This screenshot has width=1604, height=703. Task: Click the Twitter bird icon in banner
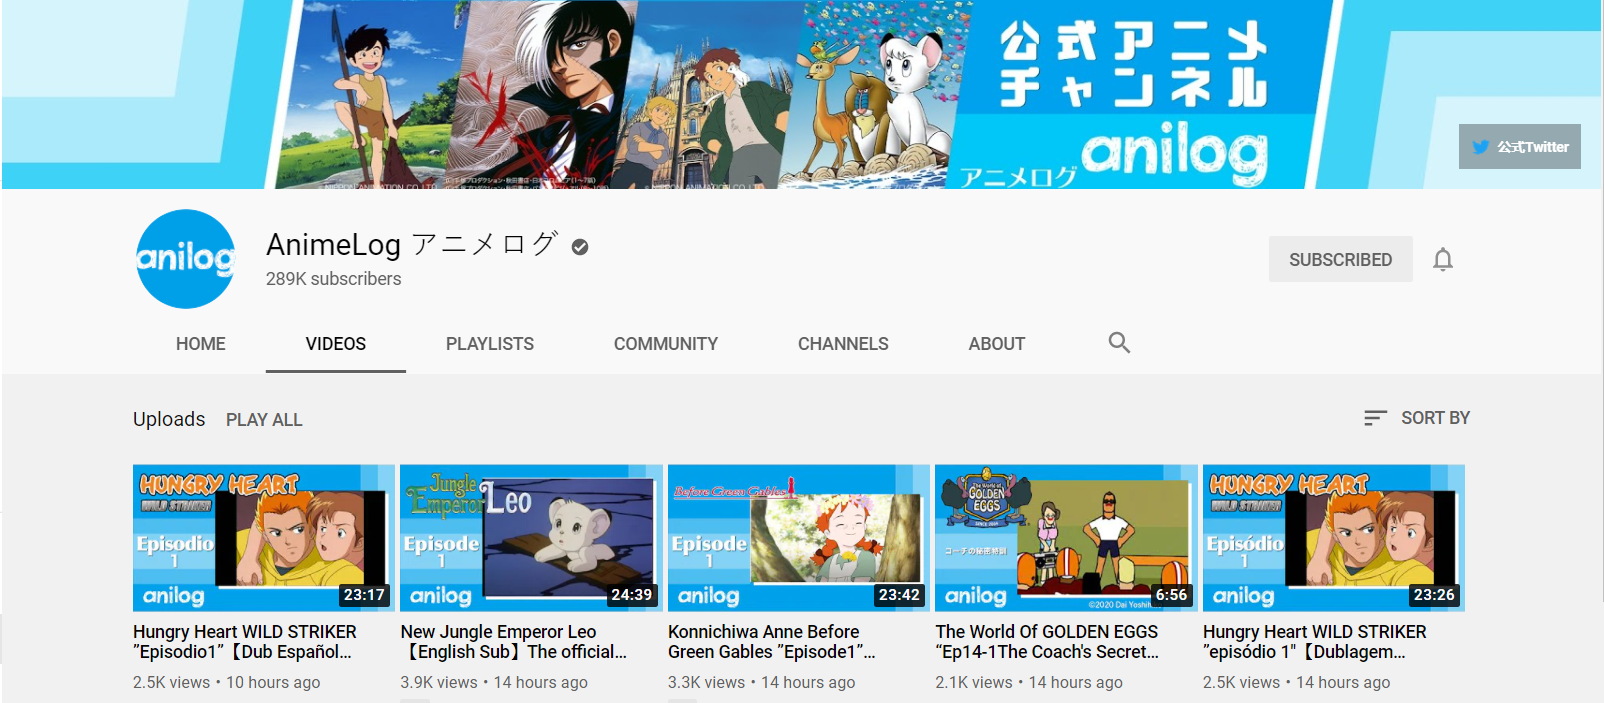tap(1480, 147)
